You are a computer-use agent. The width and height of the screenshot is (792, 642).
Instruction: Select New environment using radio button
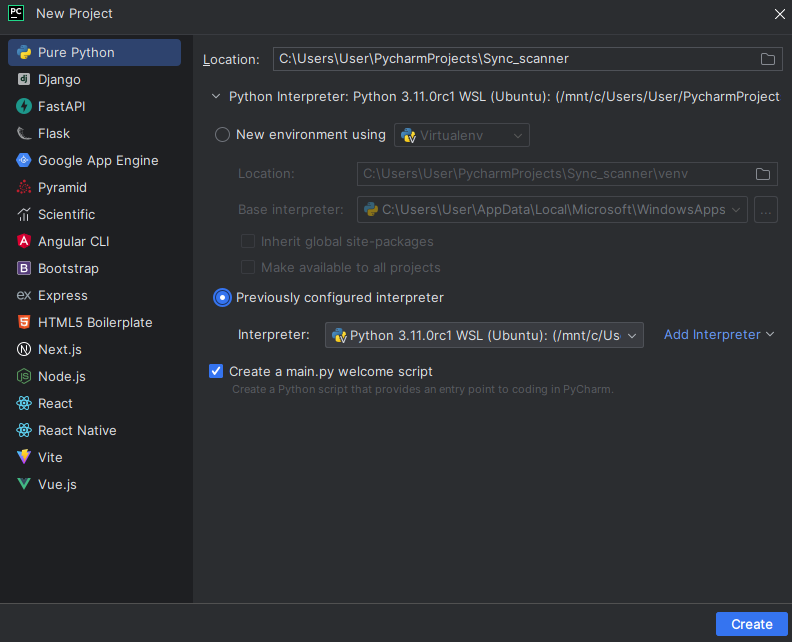pos(222,135)
